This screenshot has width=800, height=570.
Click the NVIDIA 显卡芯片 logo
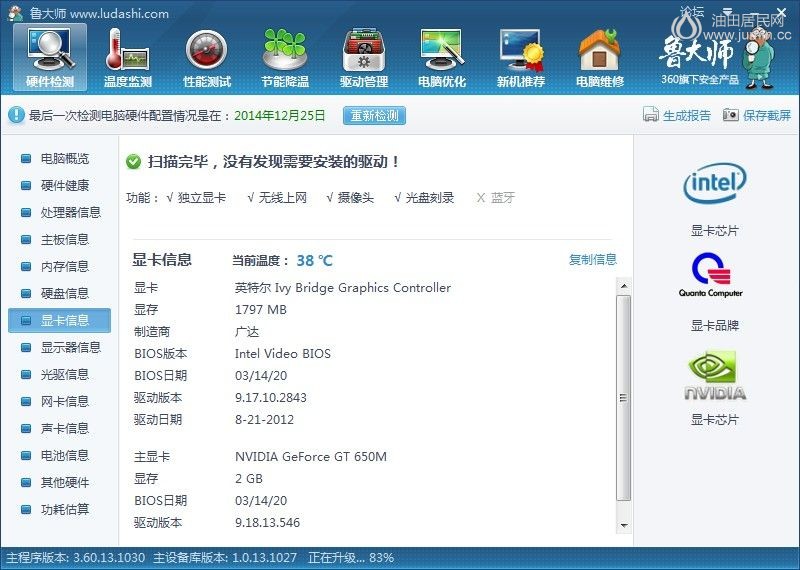(x=715, y=375)
